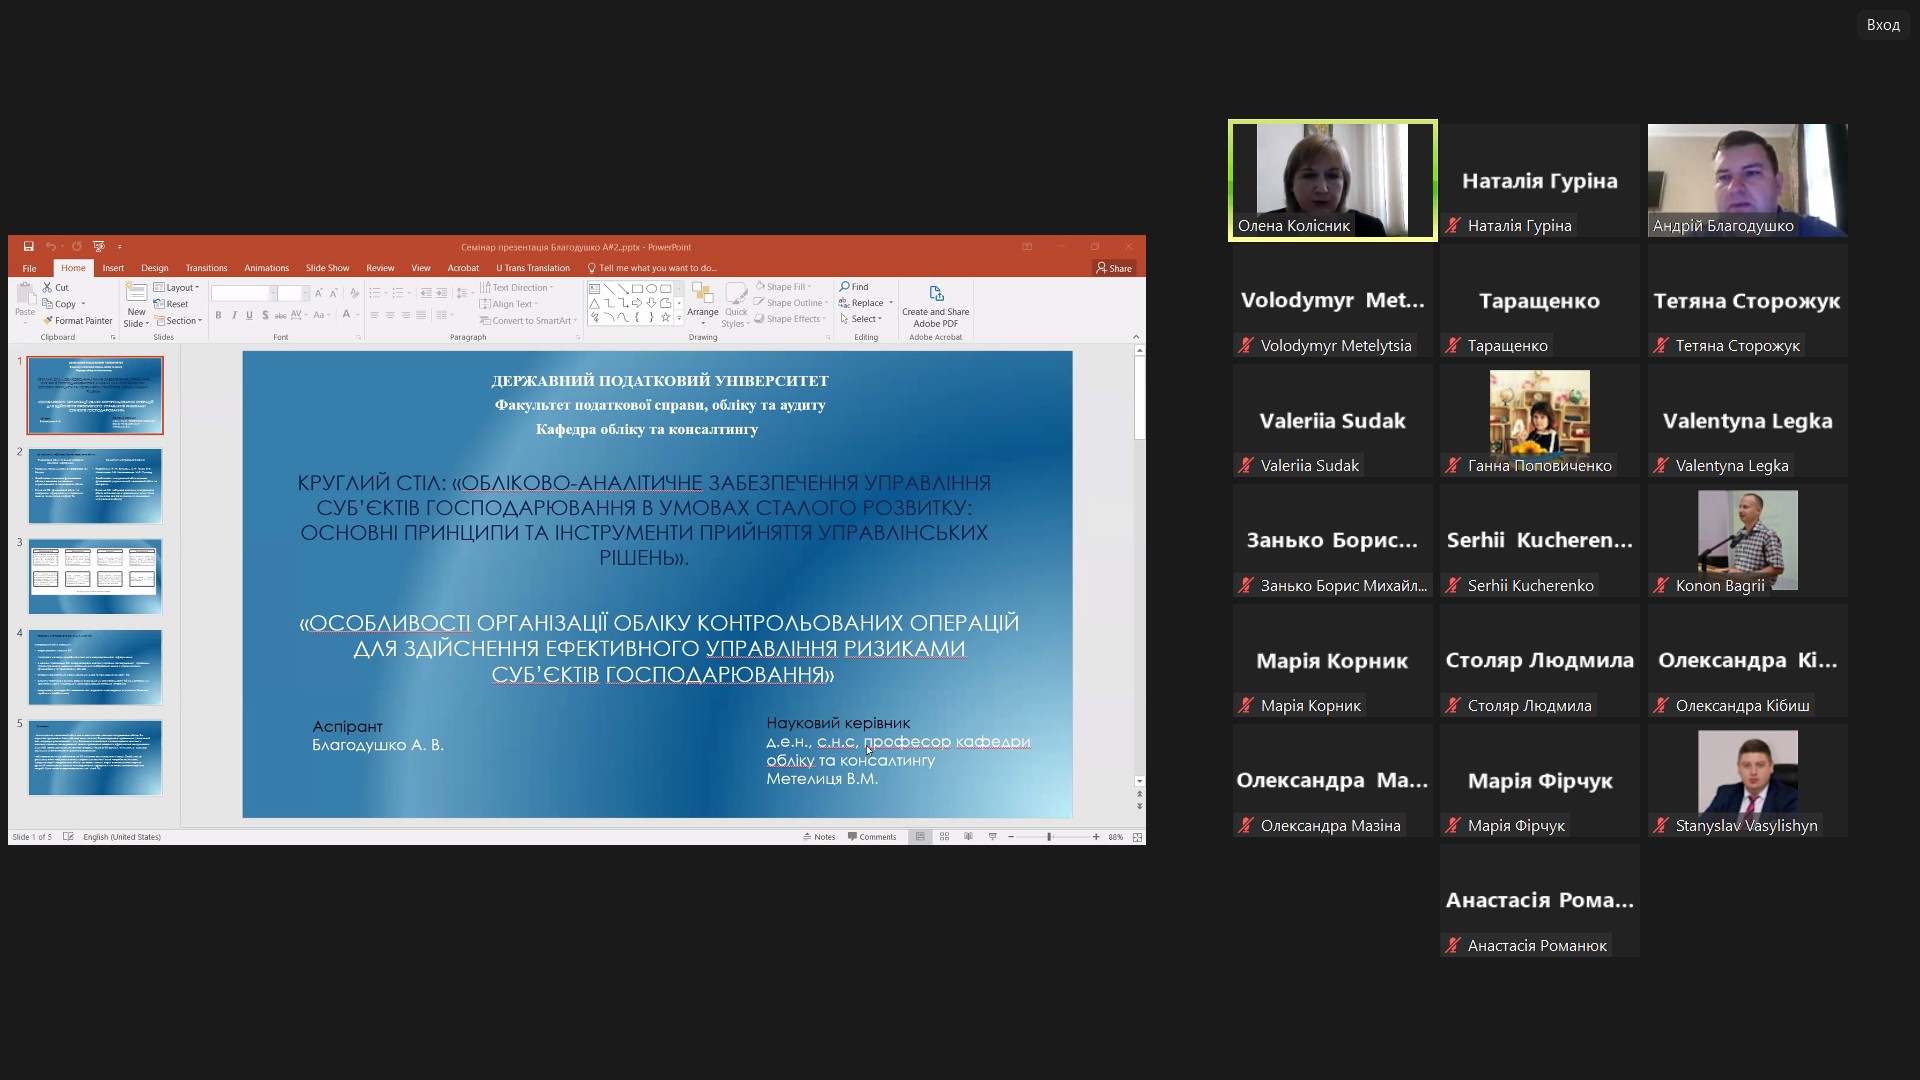
Task: Click the Paste clipboard icon
Action: pyautogui.click(x=25, y=295)
